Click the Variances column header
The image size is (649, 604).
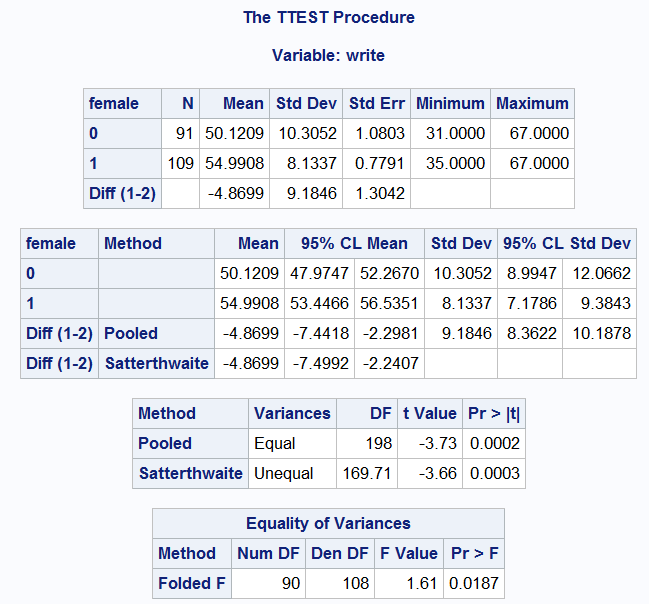[x=292, y=413]
